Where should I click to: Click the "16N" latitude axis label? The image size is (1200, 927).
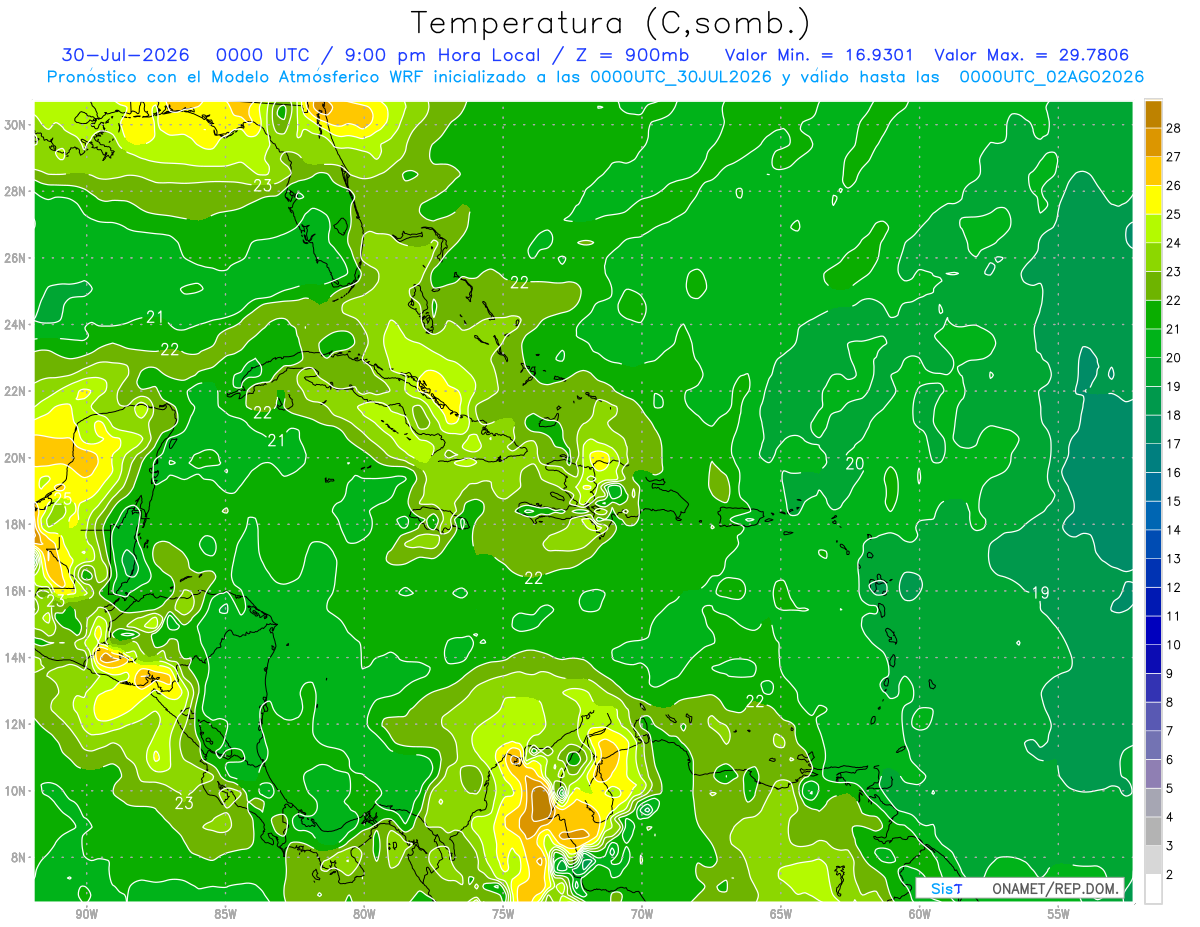coord(17,591)
